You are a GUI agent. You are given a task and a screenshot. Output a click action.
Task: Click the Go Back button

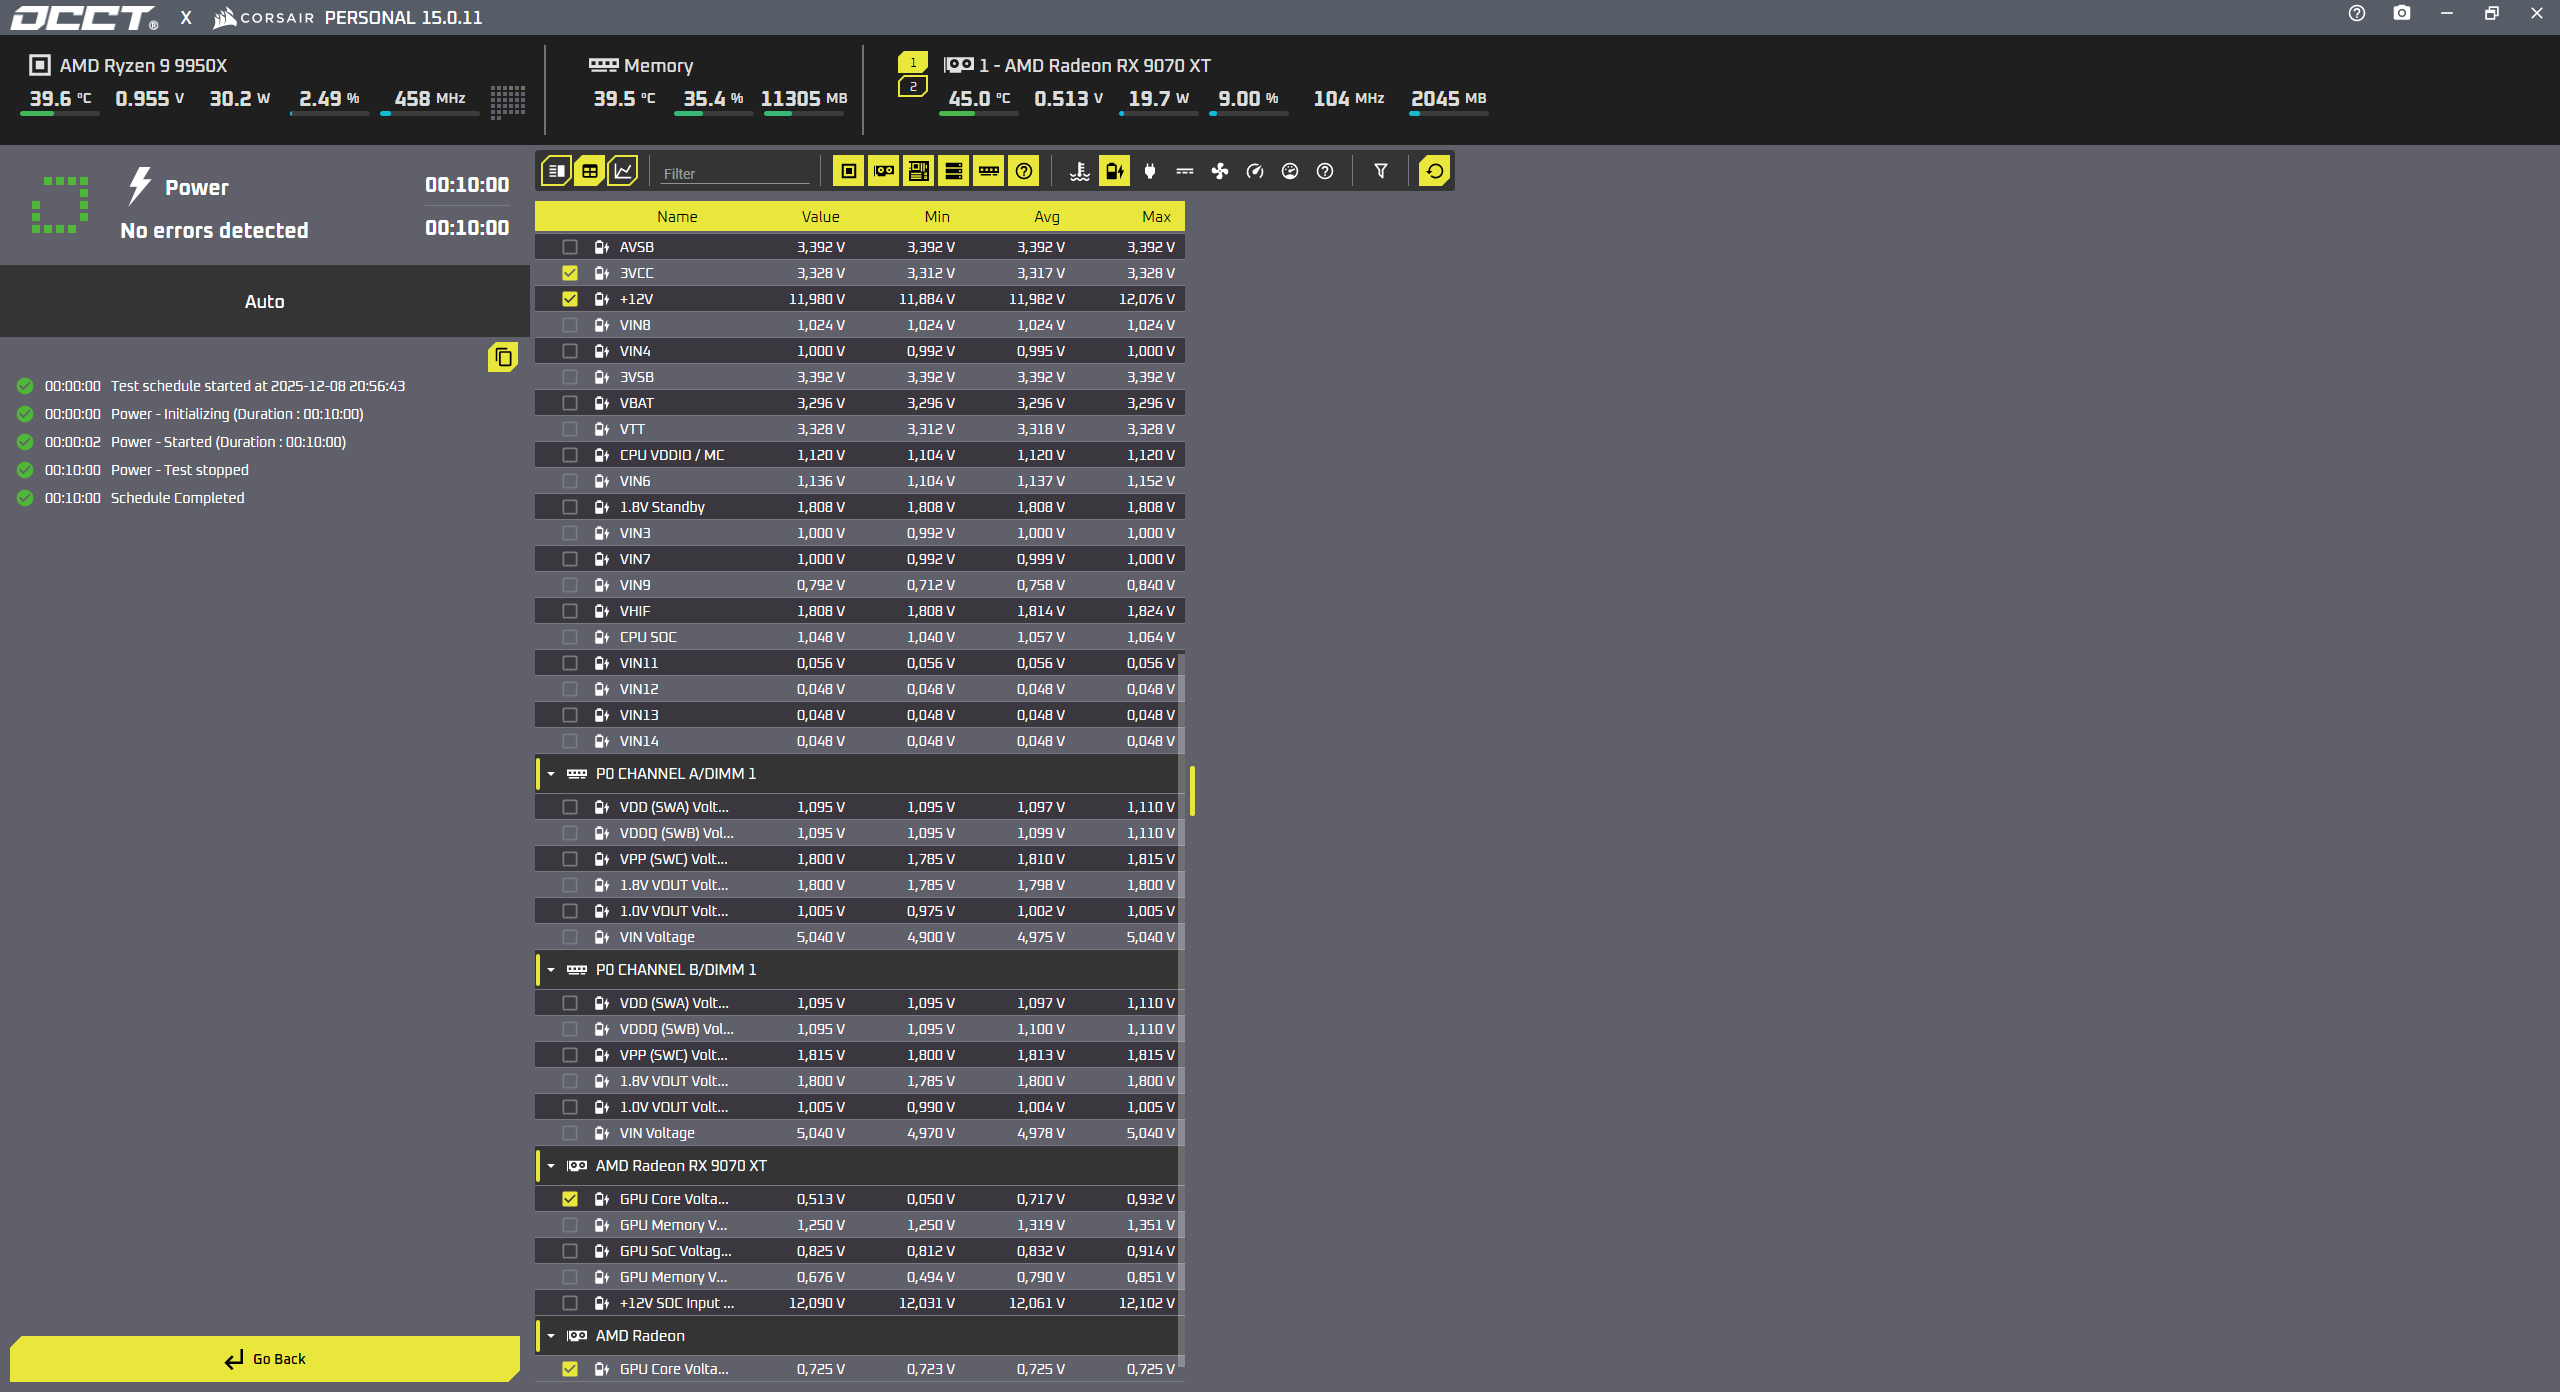click(x=265, y=1359)
